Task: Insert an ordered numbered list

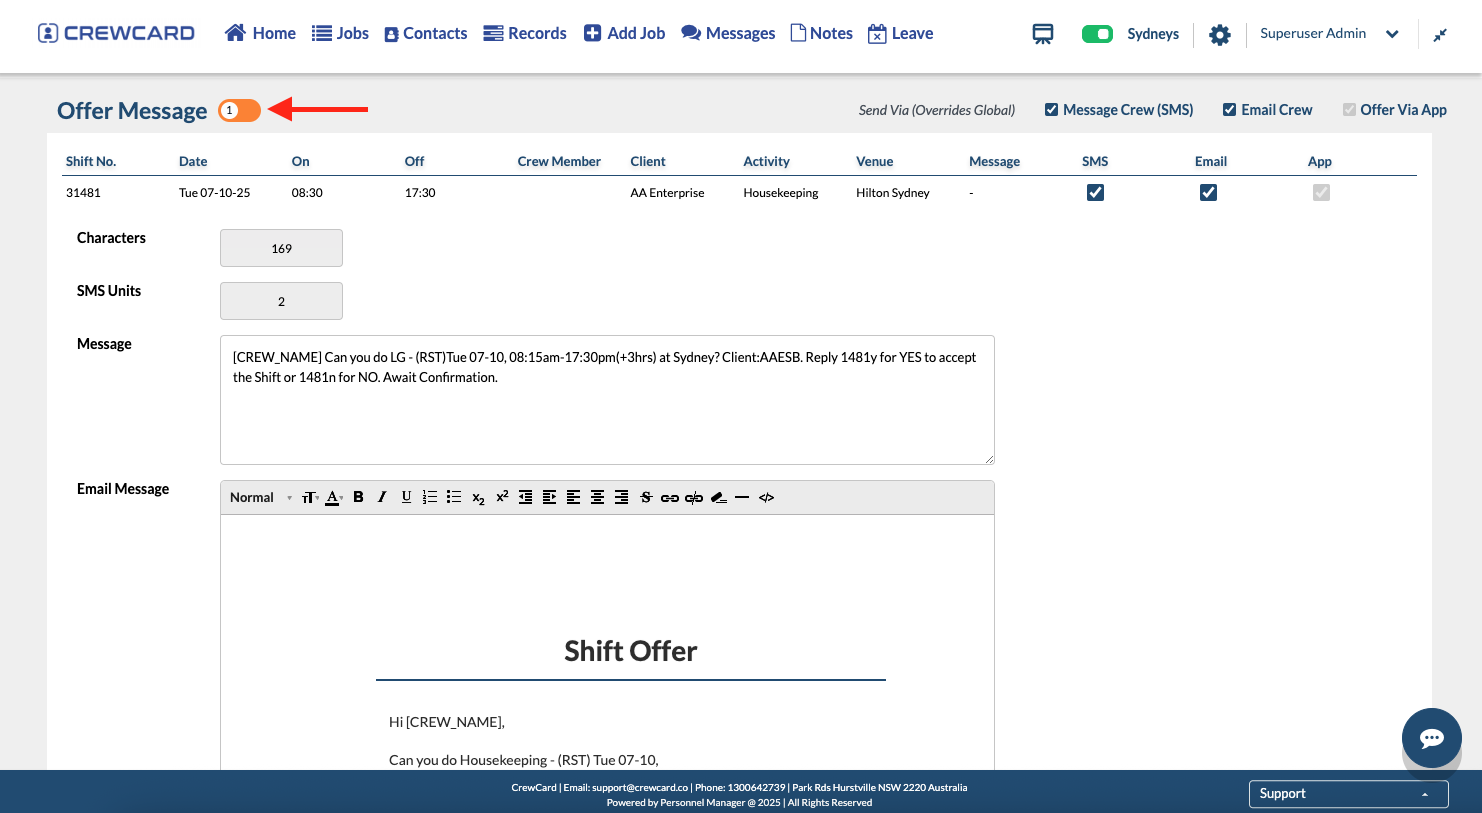Action: pos(430,497)
